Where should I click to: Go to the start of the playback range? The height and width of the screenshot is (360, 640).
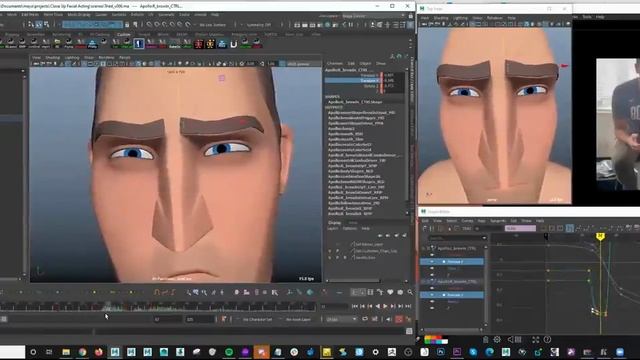pos(355,306)
